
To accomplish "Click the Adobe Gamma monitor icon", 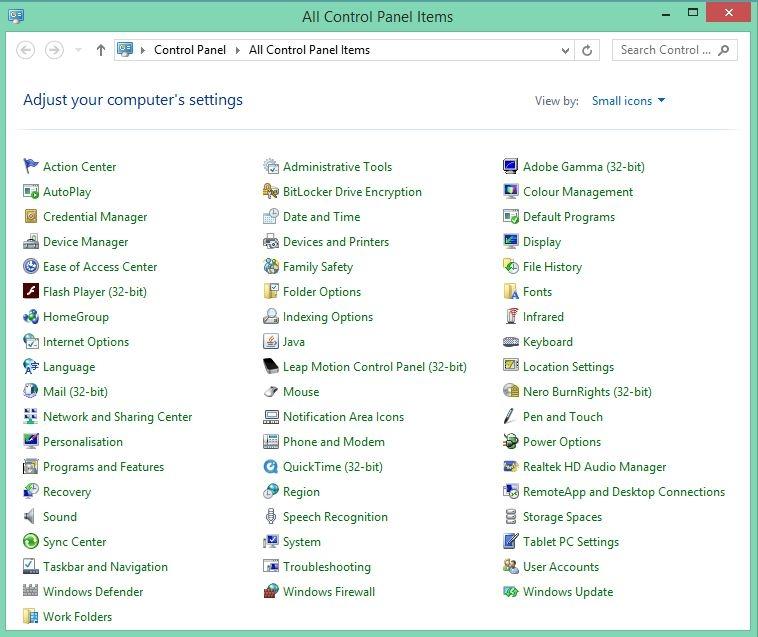I will [510, 166].
